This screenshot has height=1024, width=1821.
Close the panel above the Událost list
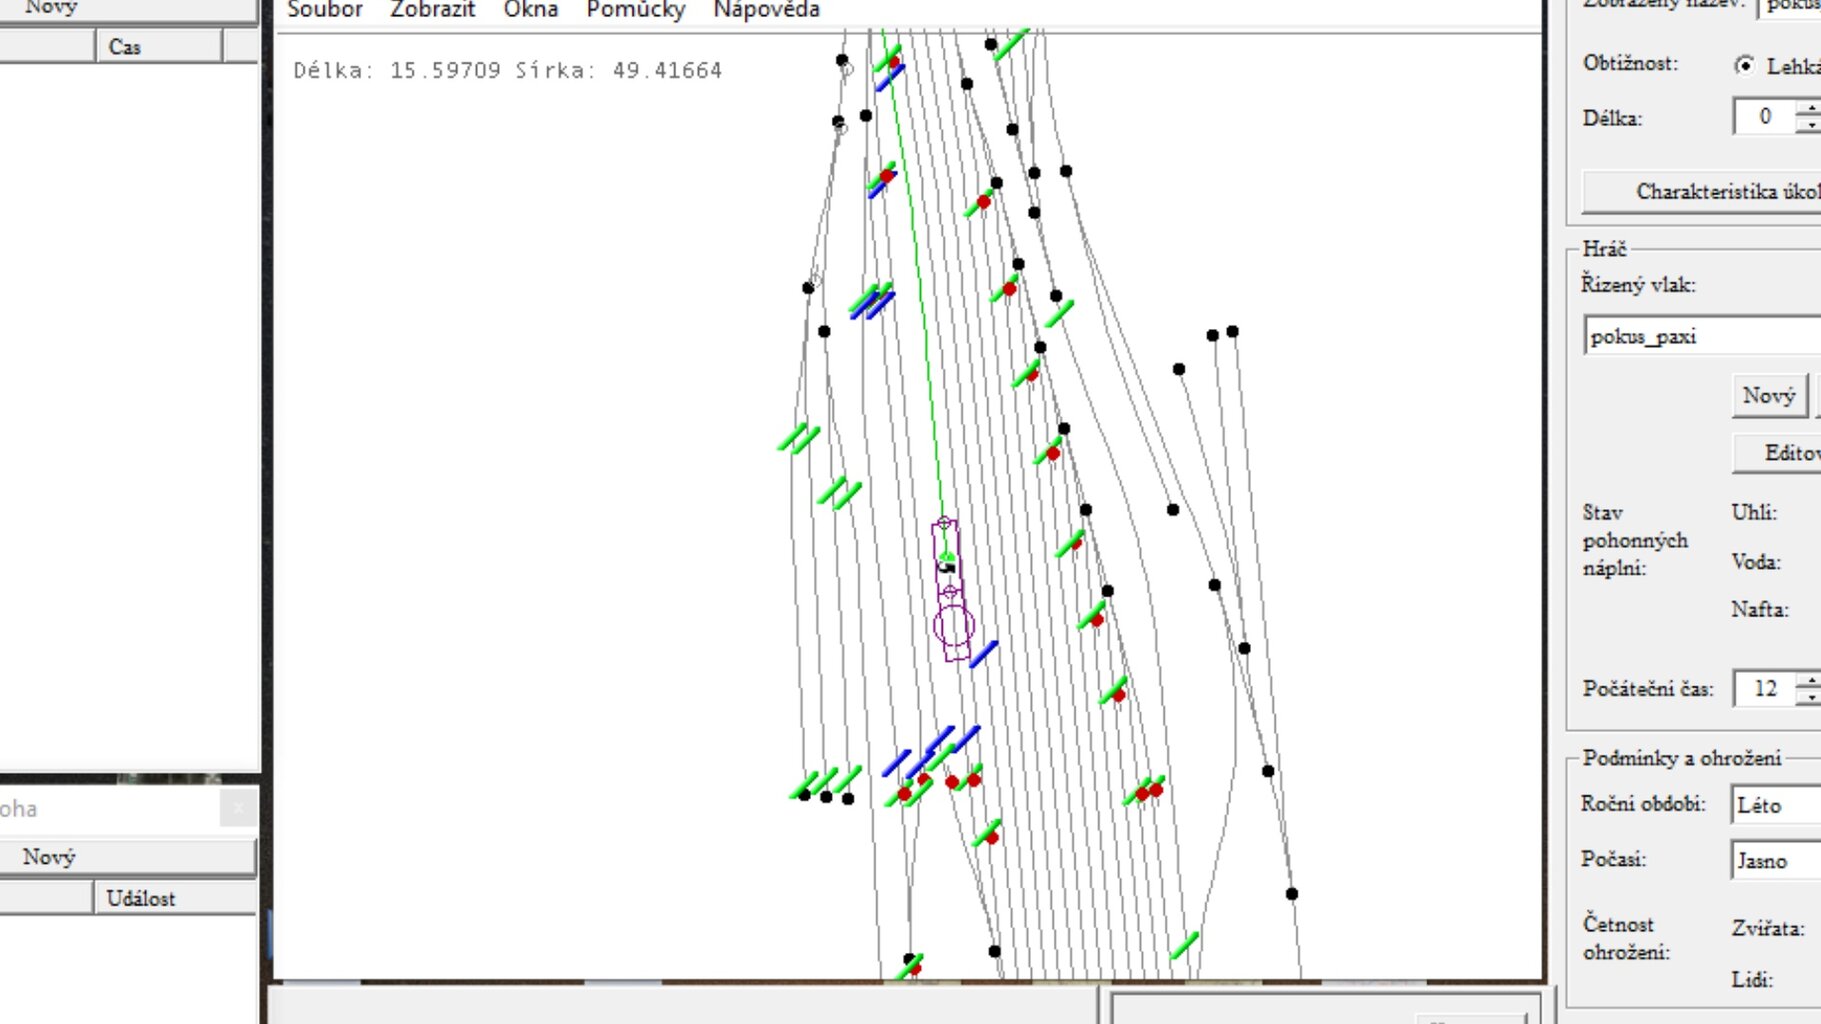238,808
